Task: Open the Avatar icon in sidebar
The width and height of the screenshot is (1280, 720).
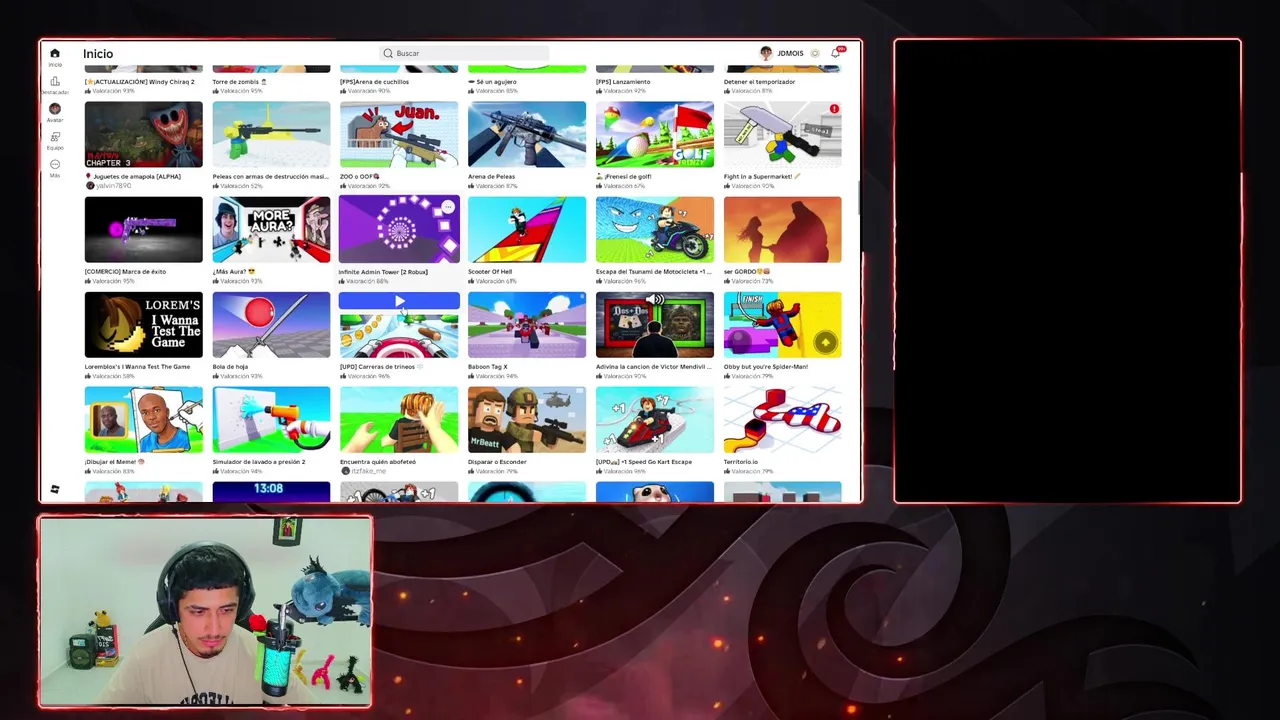Action: point(55,109)
